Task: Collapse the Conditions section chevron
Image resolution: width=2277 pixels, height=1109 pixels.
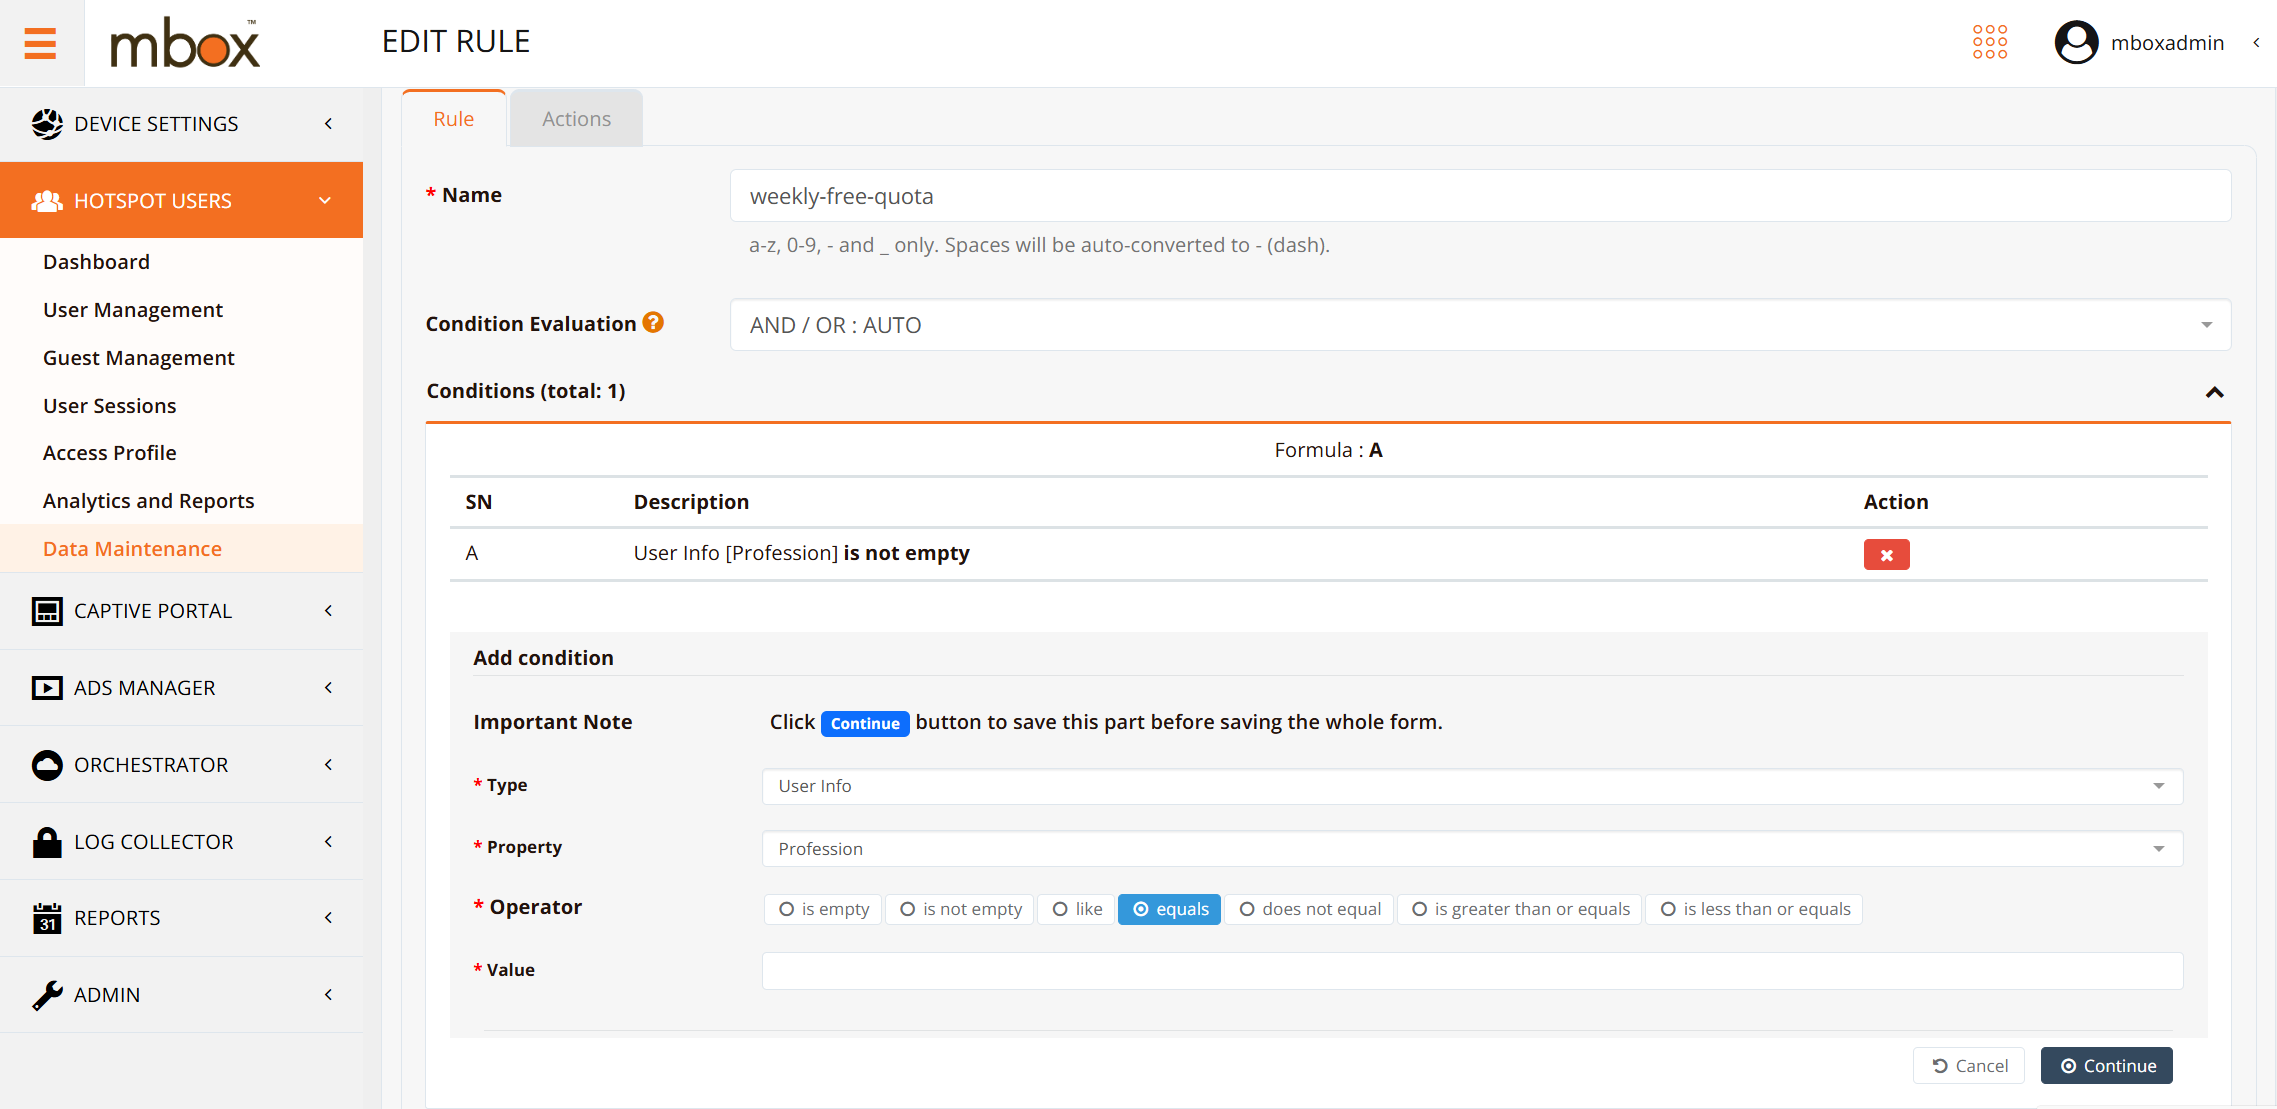Action: [2214, 392]
